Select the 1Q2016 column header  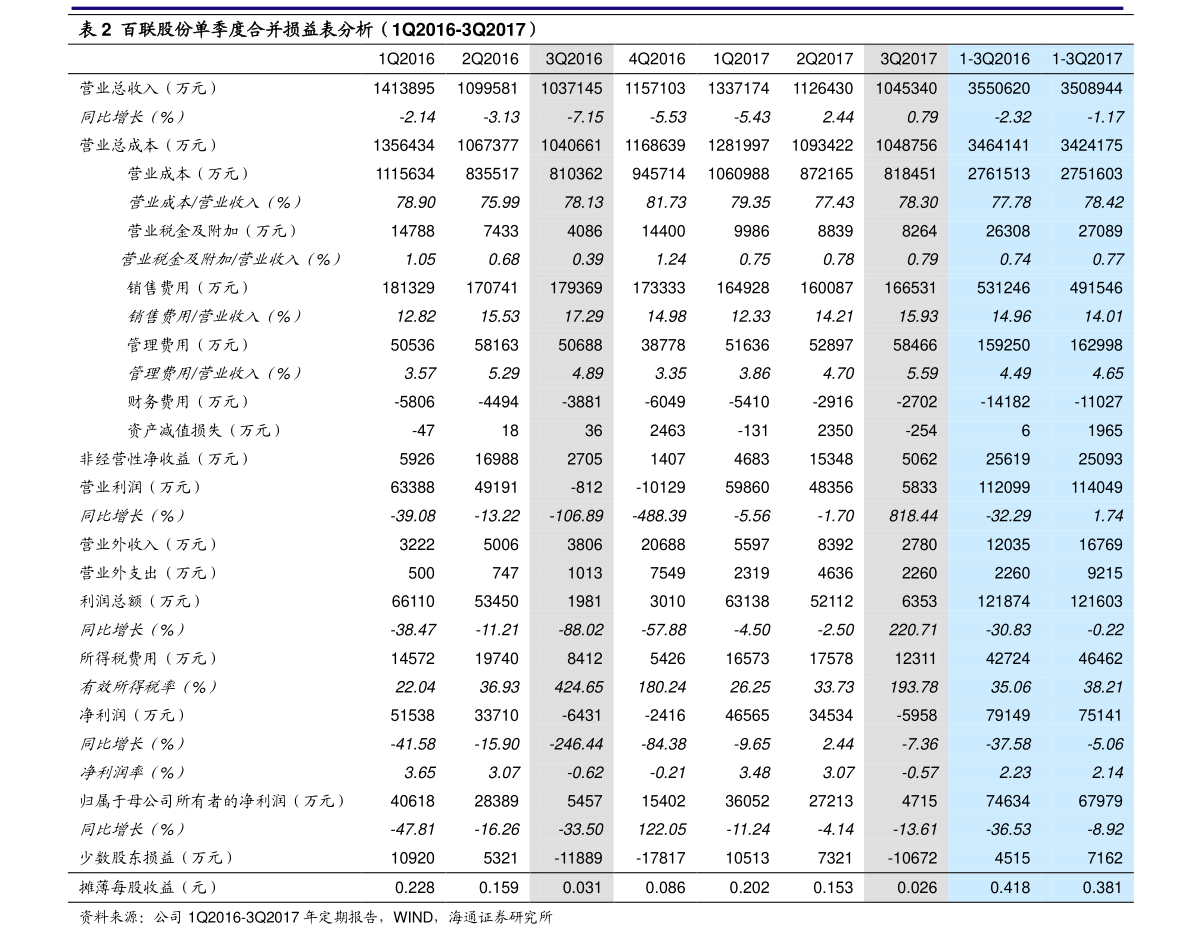[x=406, y=59]
